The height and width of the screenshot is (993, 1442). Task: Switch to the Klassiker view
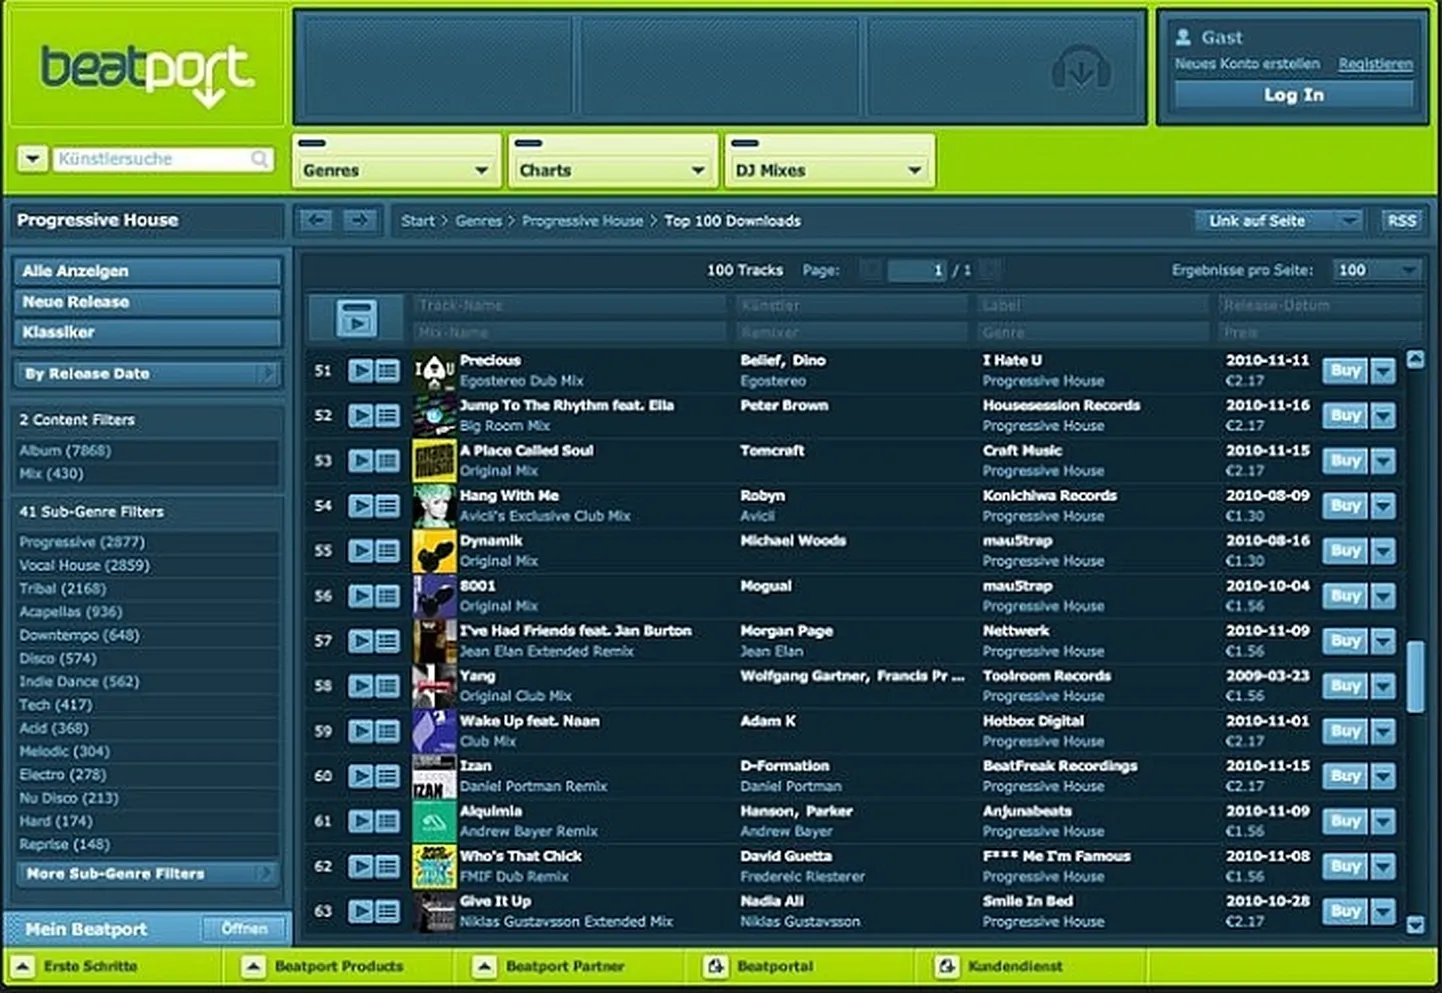tap(146, 332)
